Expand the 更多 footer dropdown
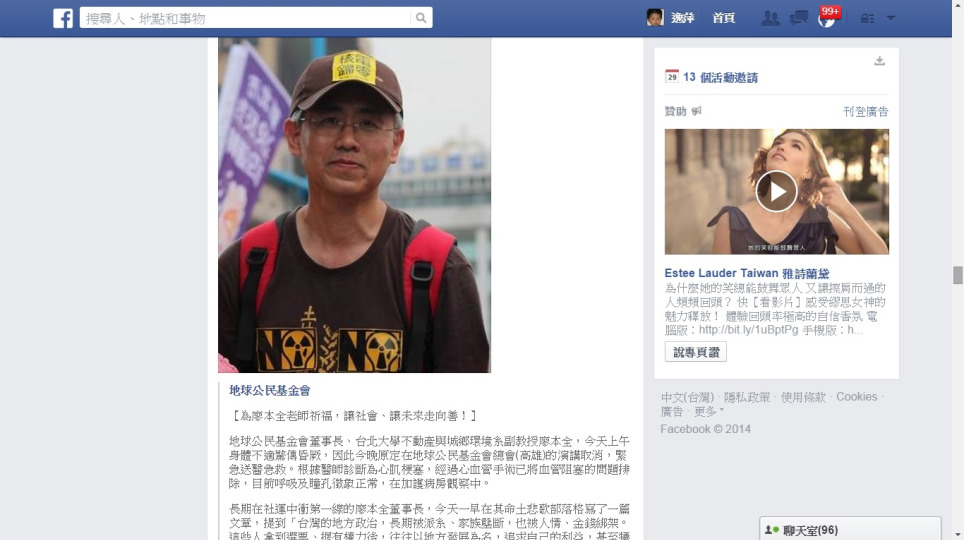This screenshot has width=964, height=540. point(709,411)
